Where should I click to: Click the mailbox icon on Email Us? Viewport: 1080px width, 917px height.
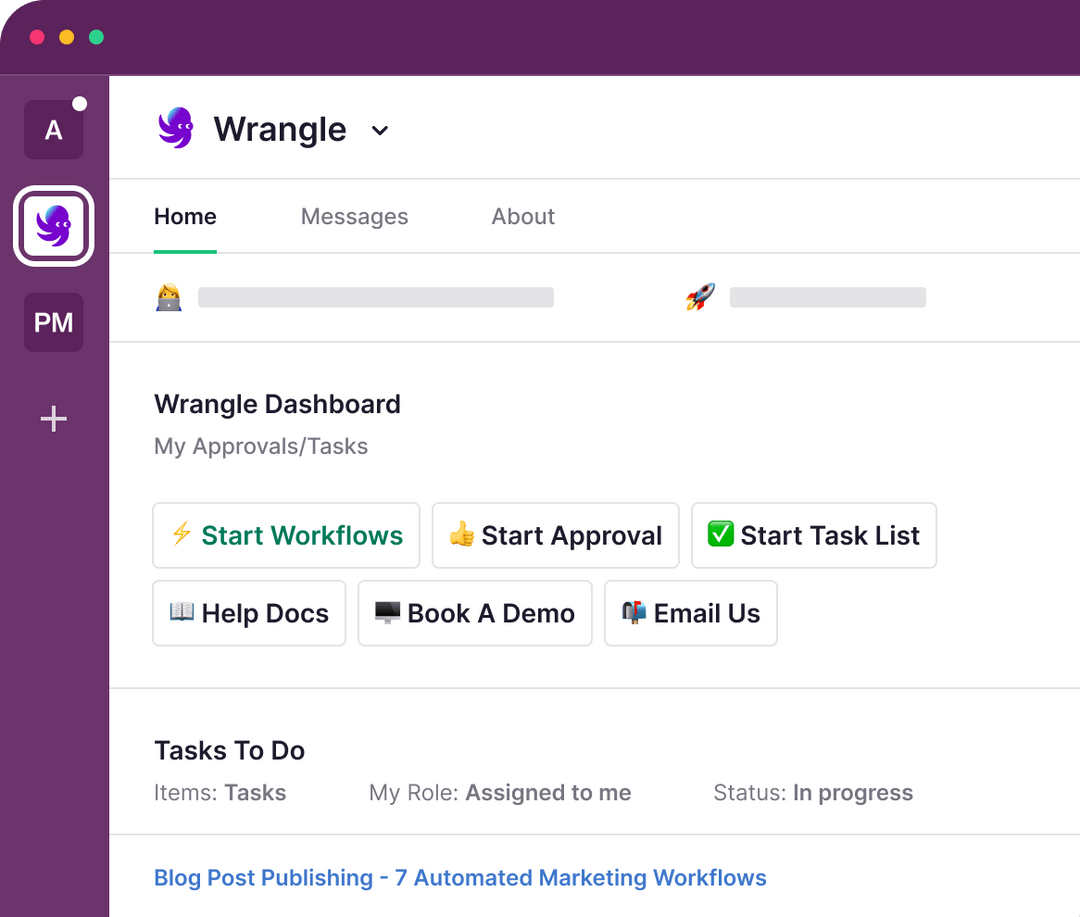pyautogui.click(x=632, y=613)
